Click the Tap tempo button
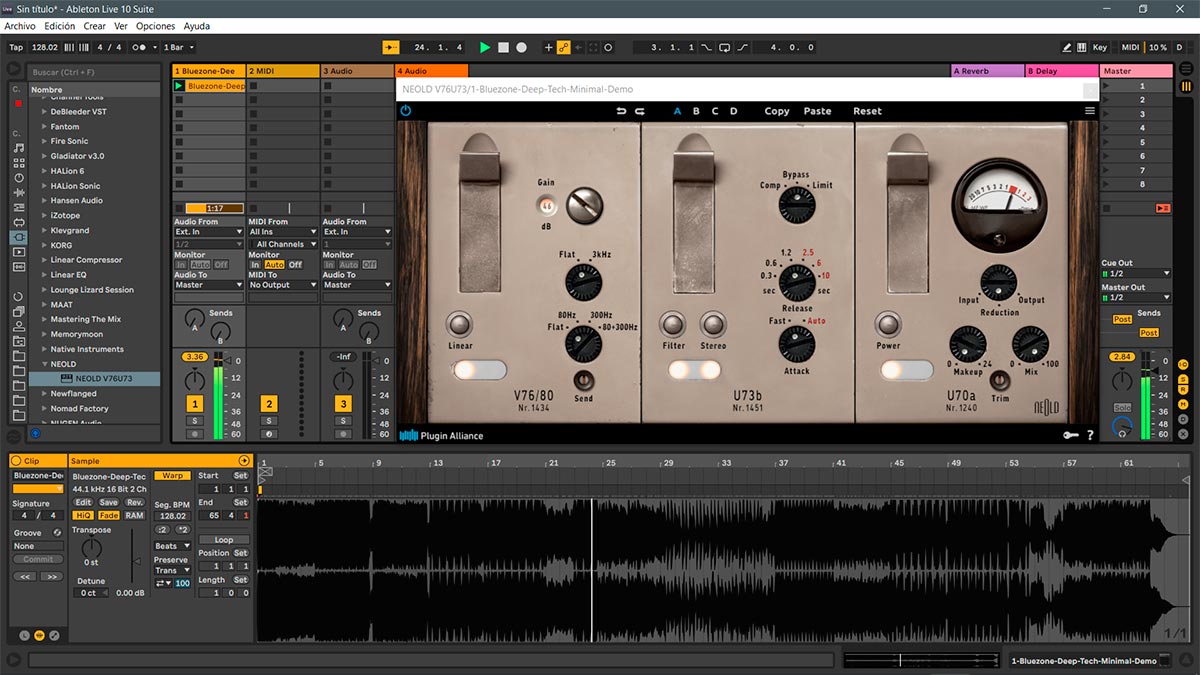1200x675 pixels. tap(16, 47)
